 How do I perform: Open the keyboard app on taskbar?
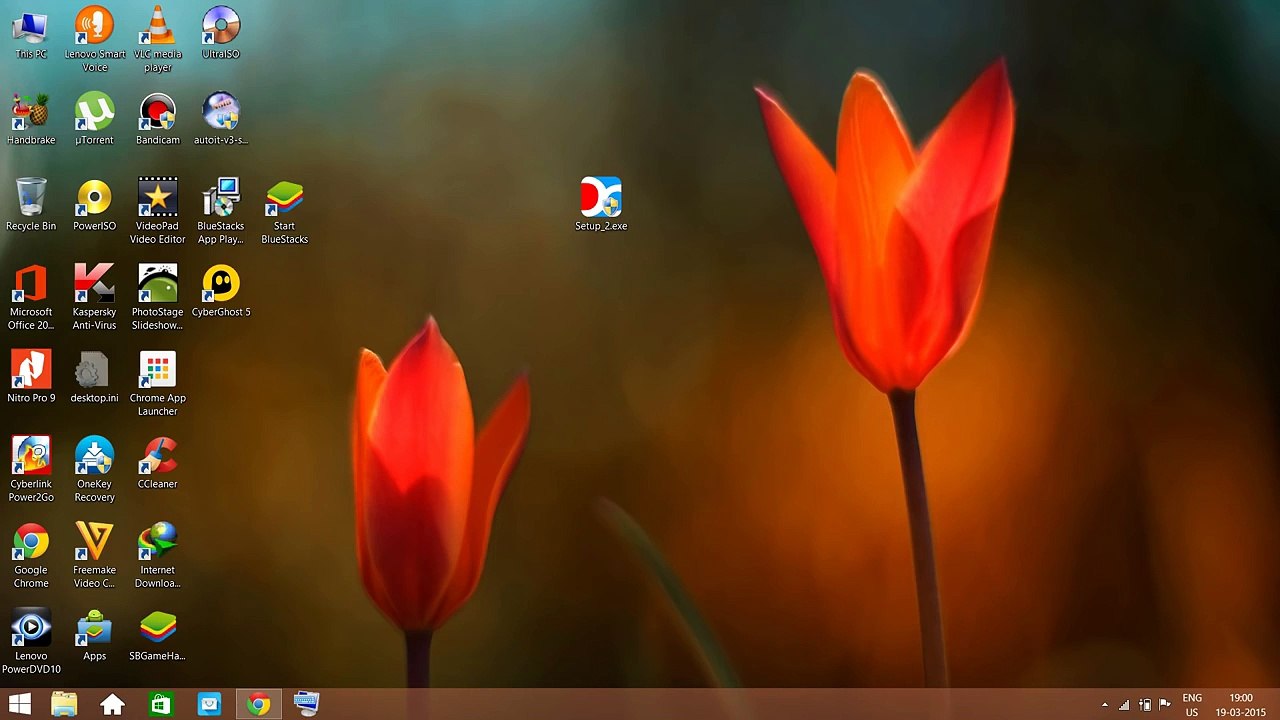[306, 704]
